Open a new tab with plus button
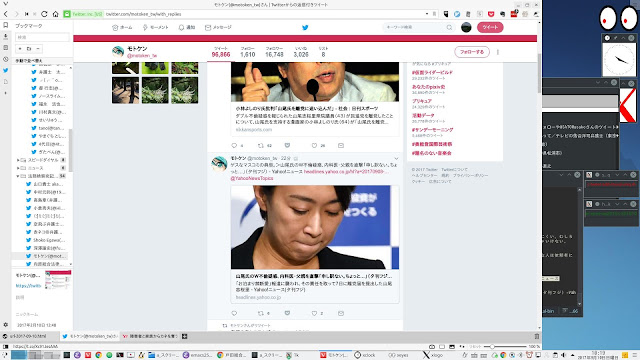The image size is (640, 360). pyautogui.click(x=184, y=336)
